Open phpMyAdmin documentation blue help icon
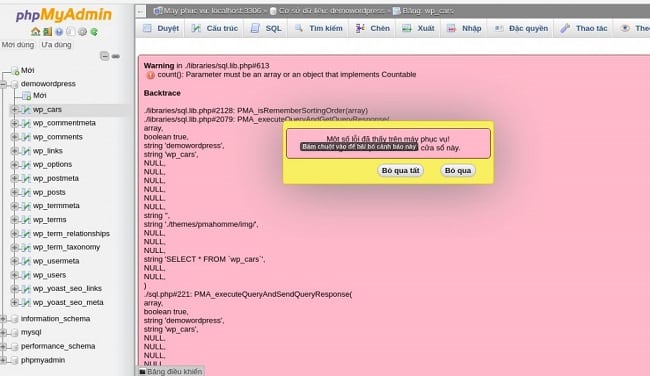 (x=59, y=32)
